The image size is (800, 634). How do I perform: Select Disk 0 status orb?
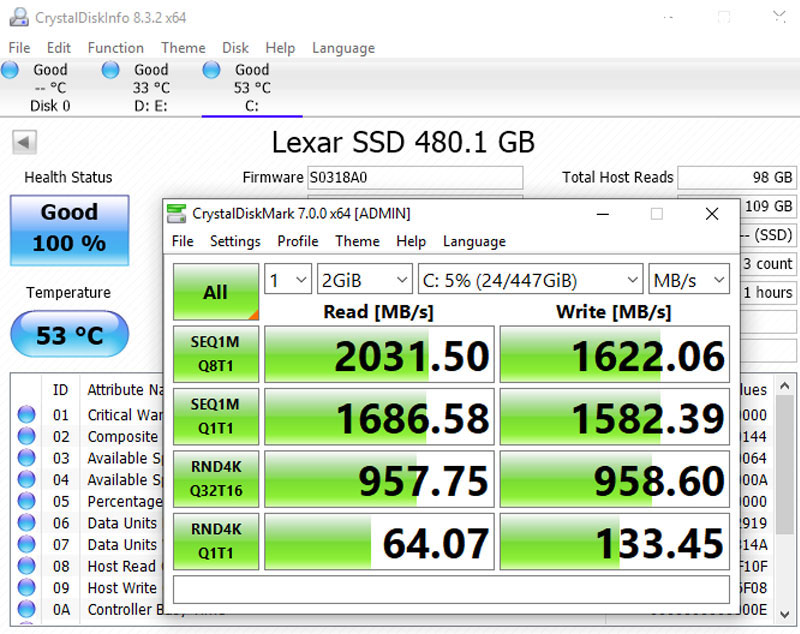click(x=10, y=70)
